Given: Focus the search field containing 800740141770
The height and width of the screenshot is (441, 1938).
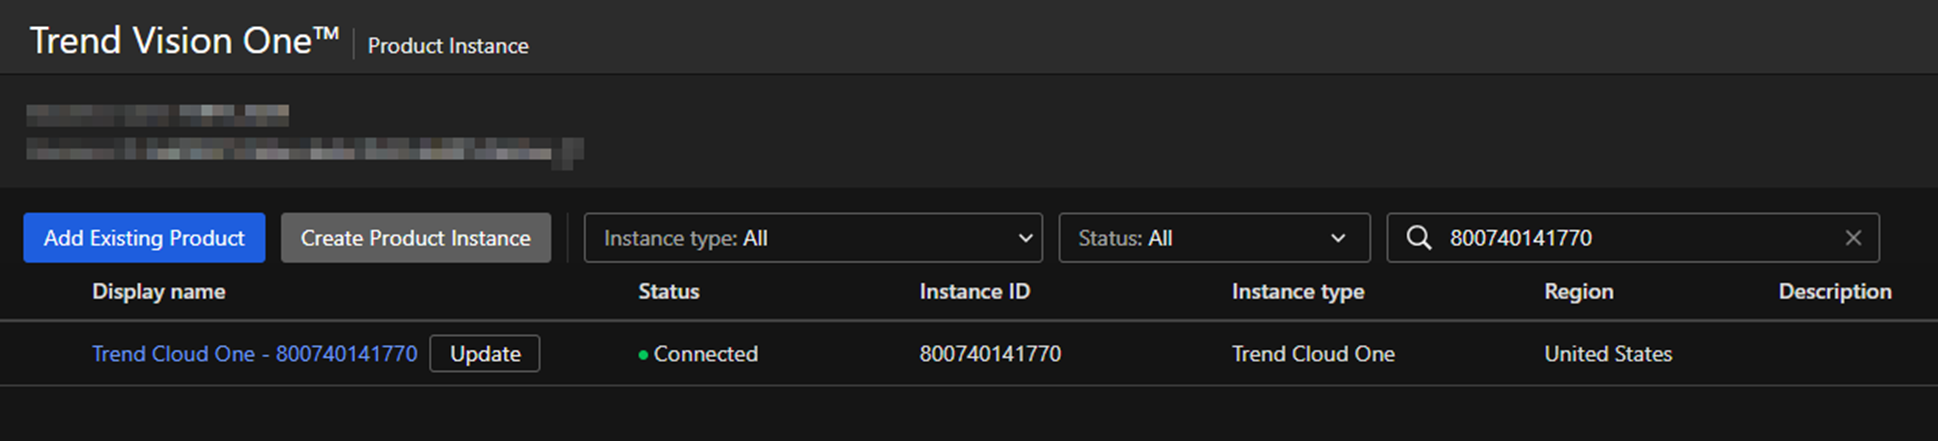Looking at the screenshot, I should coord(1630,238).
